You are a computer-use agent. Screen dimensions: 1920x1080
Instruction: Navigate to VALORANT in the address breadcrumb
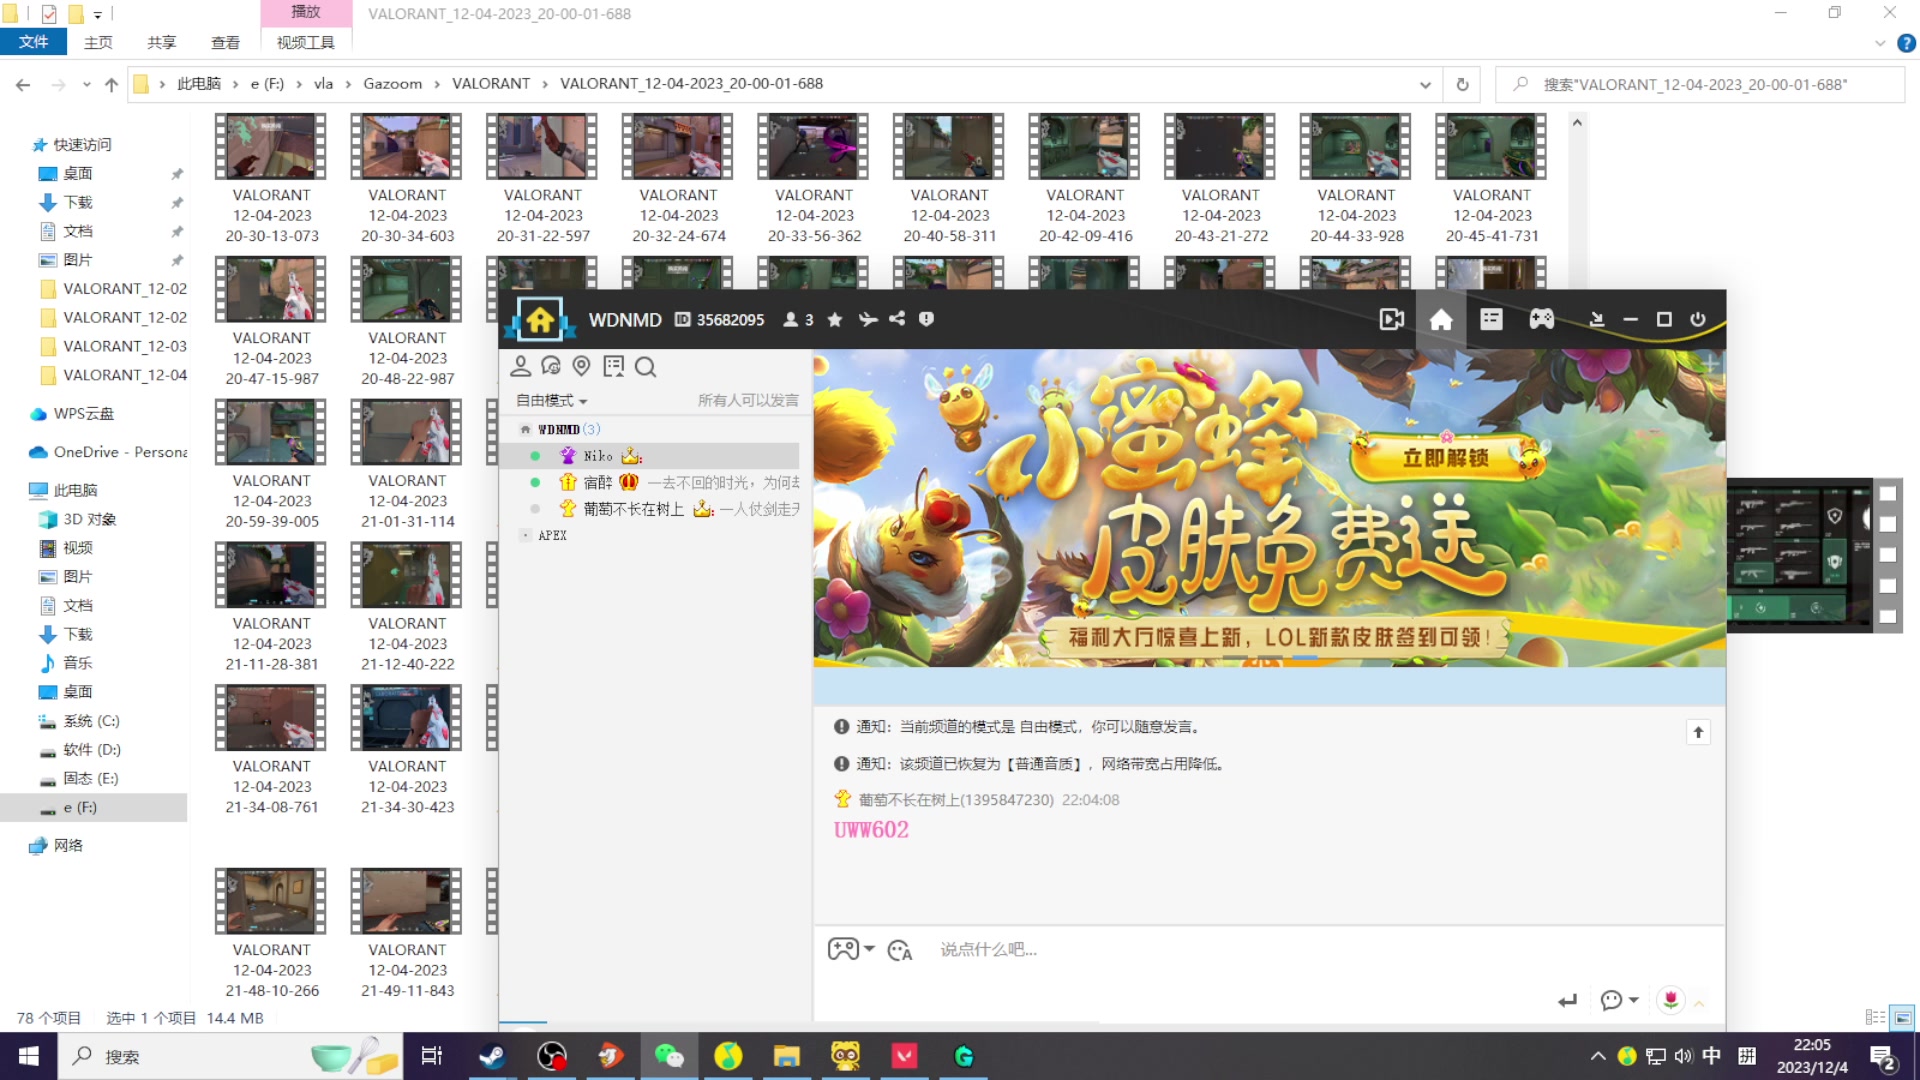490,84
